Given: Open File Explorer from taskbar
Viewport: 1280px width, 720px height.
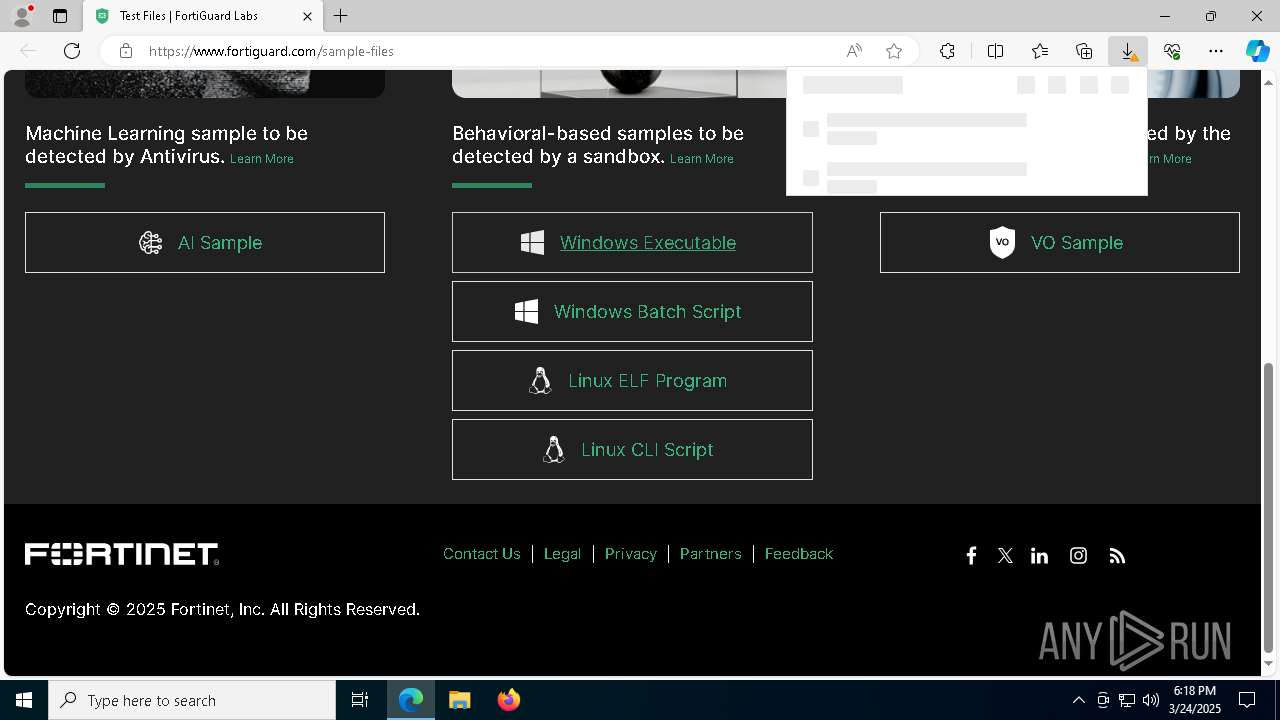Looking at the screenshot, I should point(460,700).
